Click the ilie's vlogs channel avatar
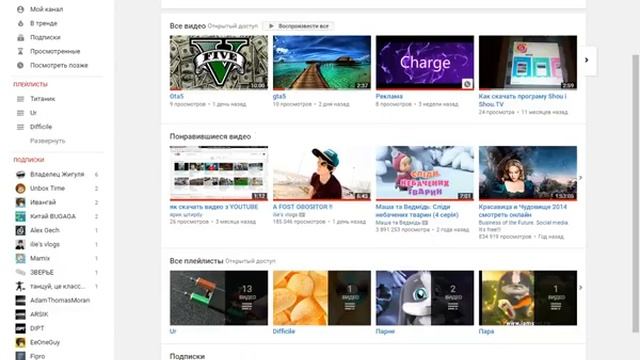This screenshot has height=360, width=640. [x=20, y=244]
